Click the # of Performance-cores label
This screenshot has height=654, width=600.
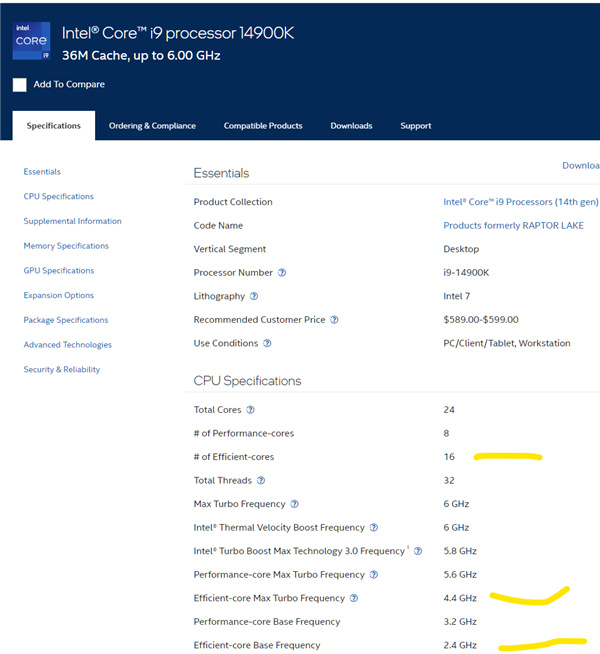(244, 433)
